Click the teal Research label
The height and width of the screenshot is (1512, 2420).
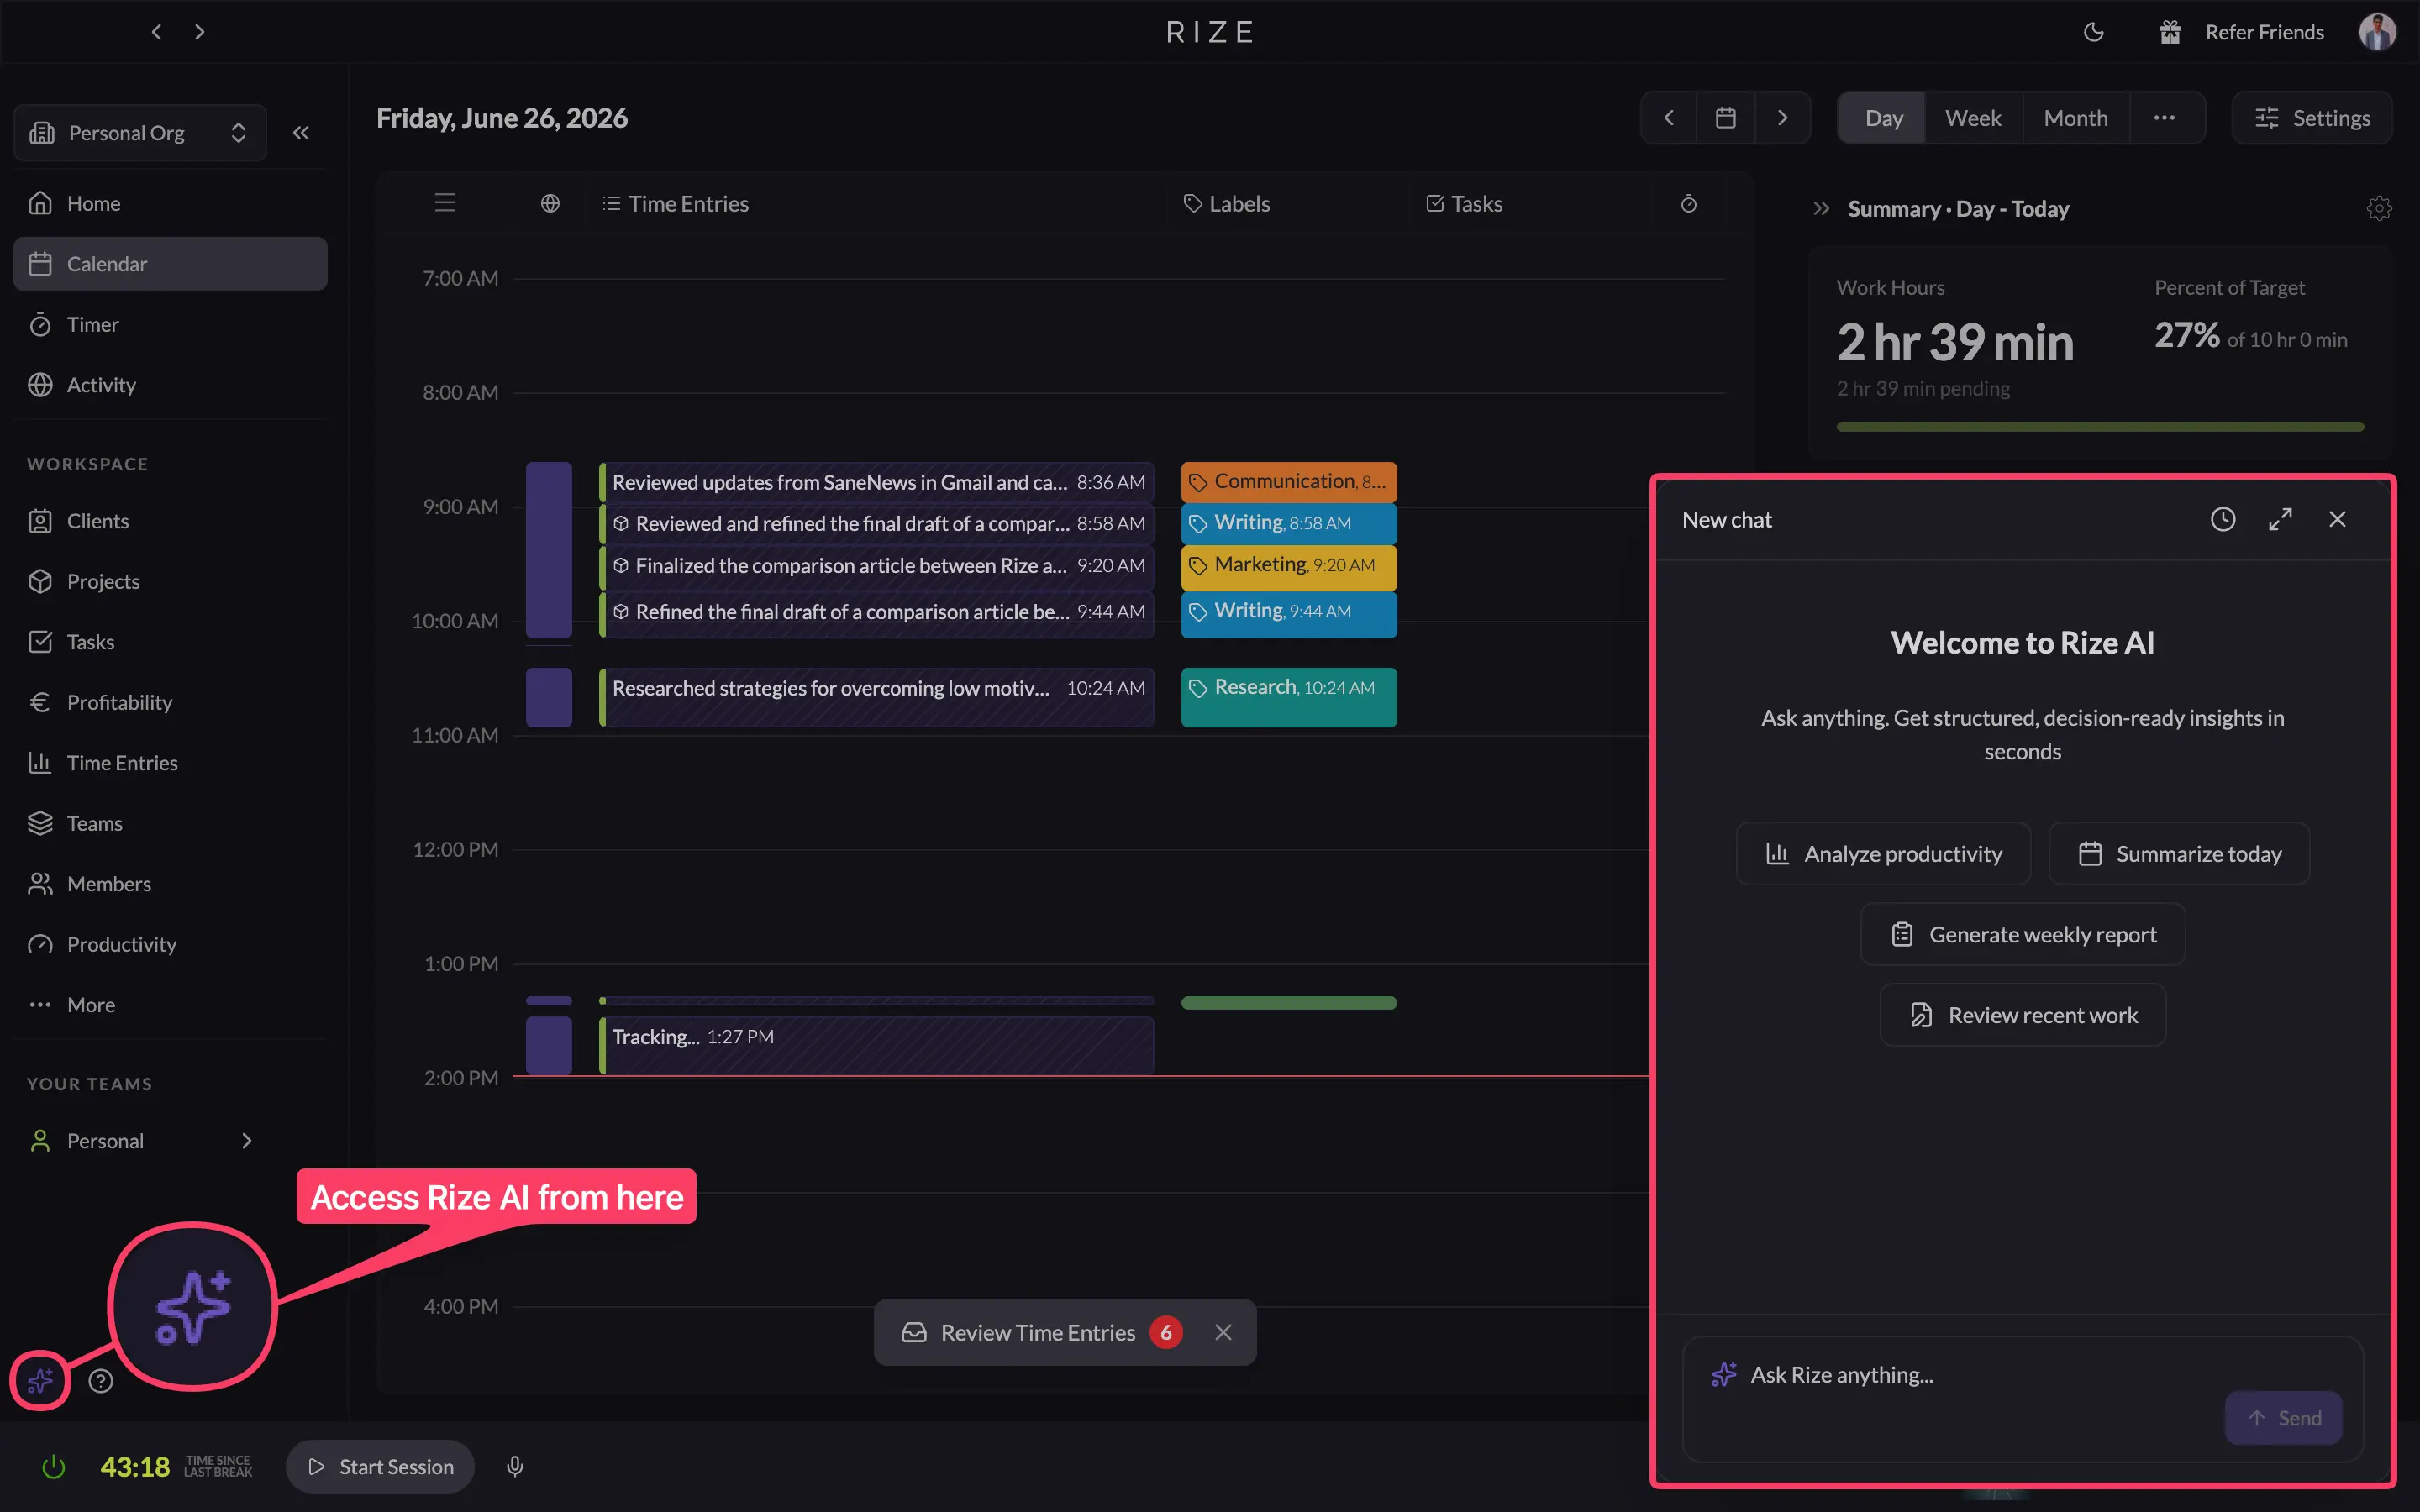(x=1289, y=696)
